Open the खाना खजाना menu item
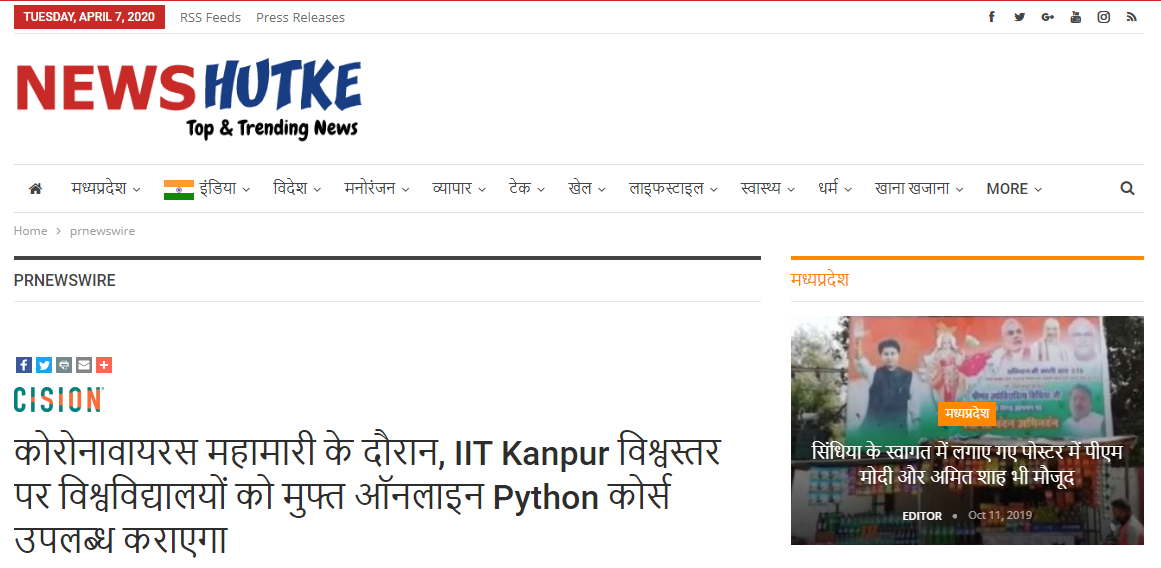Image resolution: width=1161 pixels, height=568 pixels. coord(919,189)
